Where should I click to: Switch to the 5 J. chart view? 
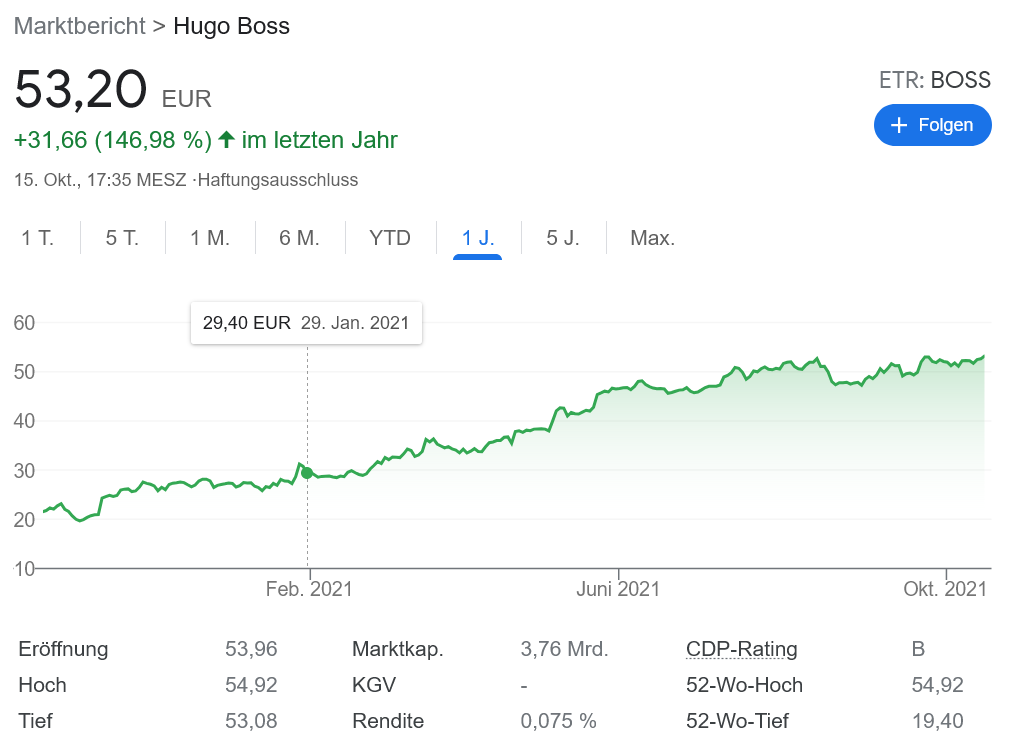click(563, 238)
